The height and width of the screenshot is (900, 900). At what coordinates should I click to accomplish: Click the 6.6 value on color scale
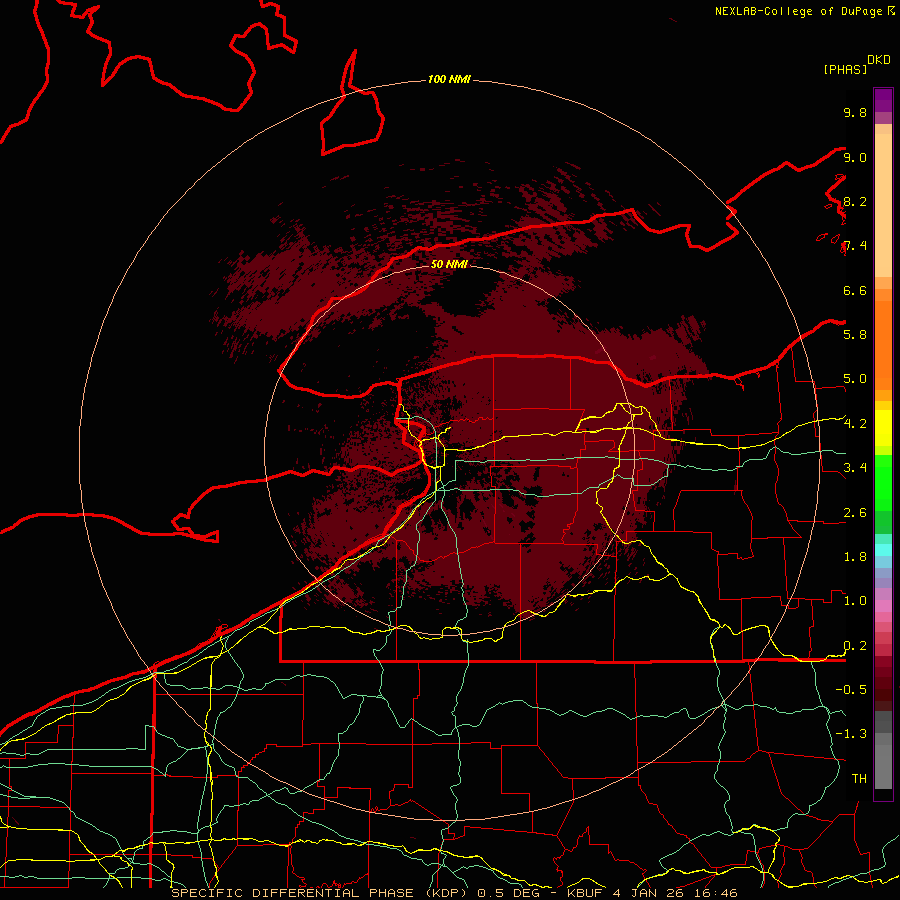click(855, 290)
